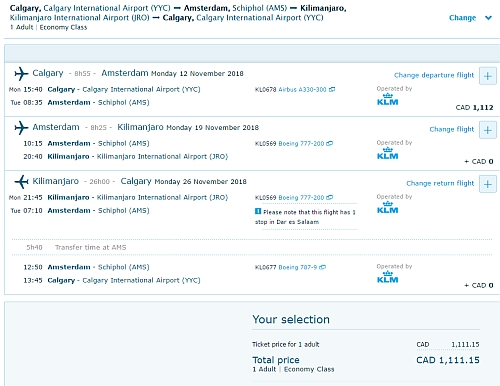
Task: Expand the Change flight plus button
Action: point(488,130)
